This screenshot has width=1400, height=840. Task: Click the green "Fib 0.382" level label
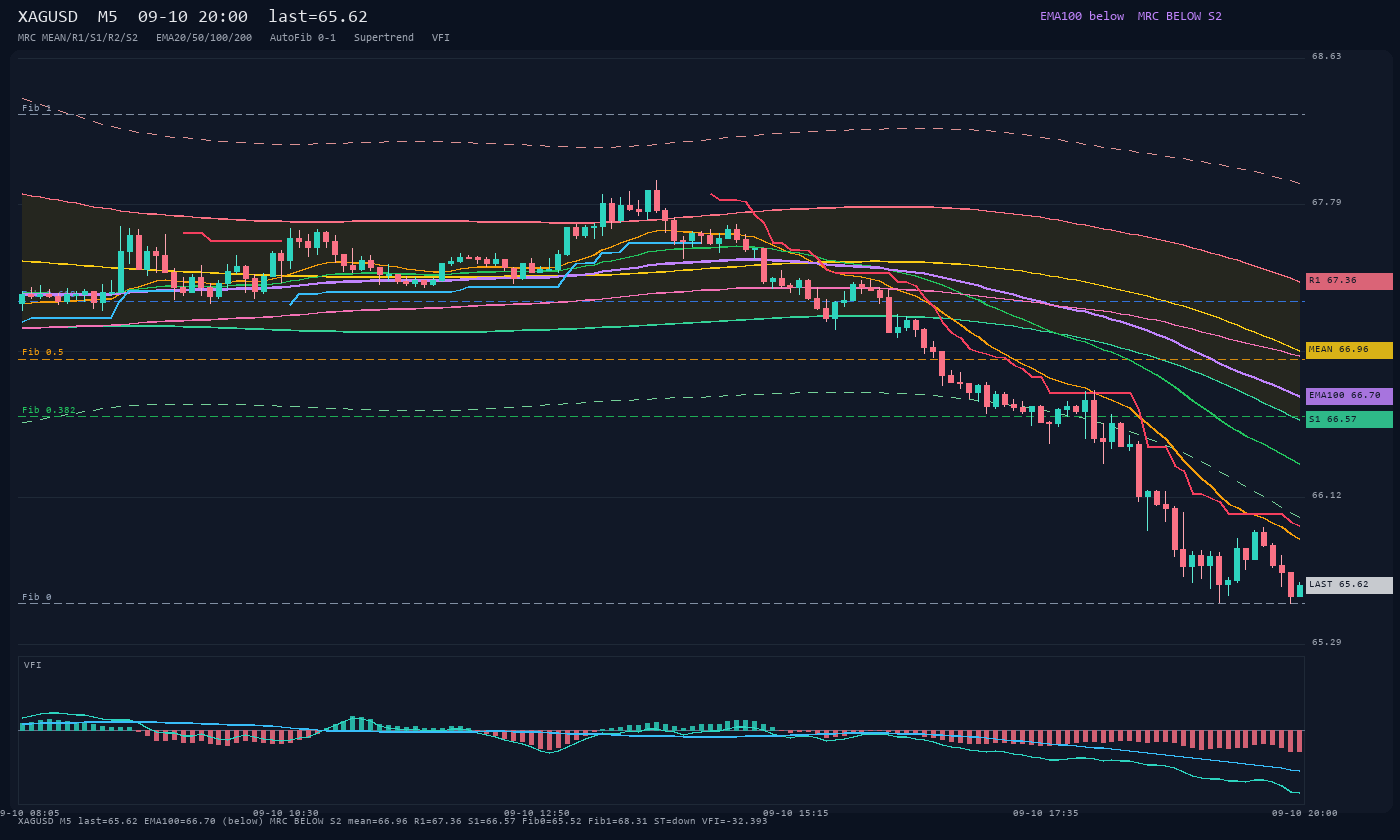coord(49,410)
